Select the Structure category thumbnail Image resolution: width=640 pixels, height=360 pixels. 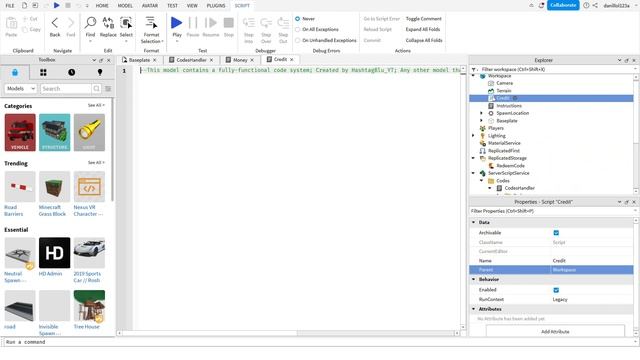point(55,132)
